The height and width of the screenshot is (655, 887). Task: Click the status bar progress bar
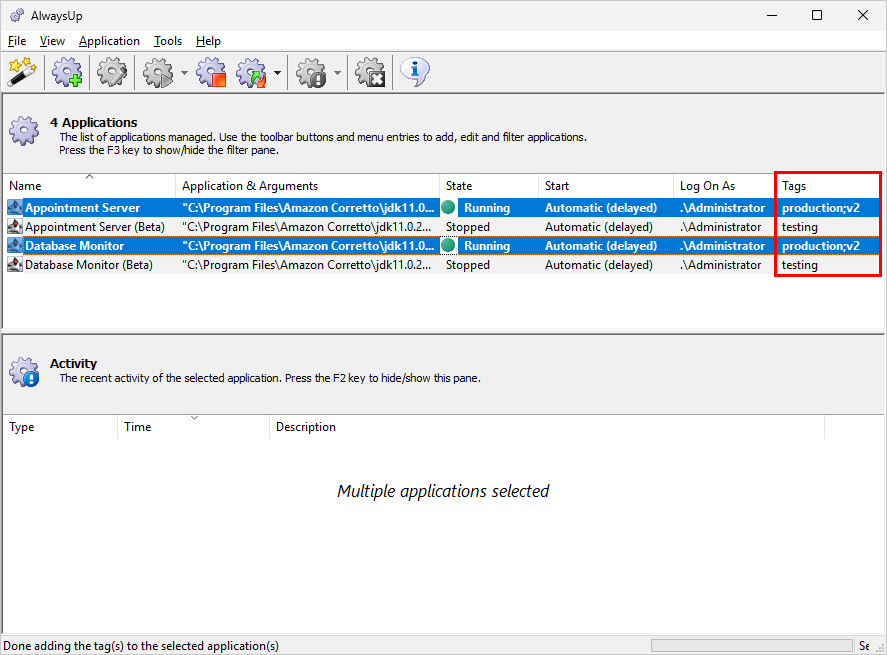tap(752, 645)
